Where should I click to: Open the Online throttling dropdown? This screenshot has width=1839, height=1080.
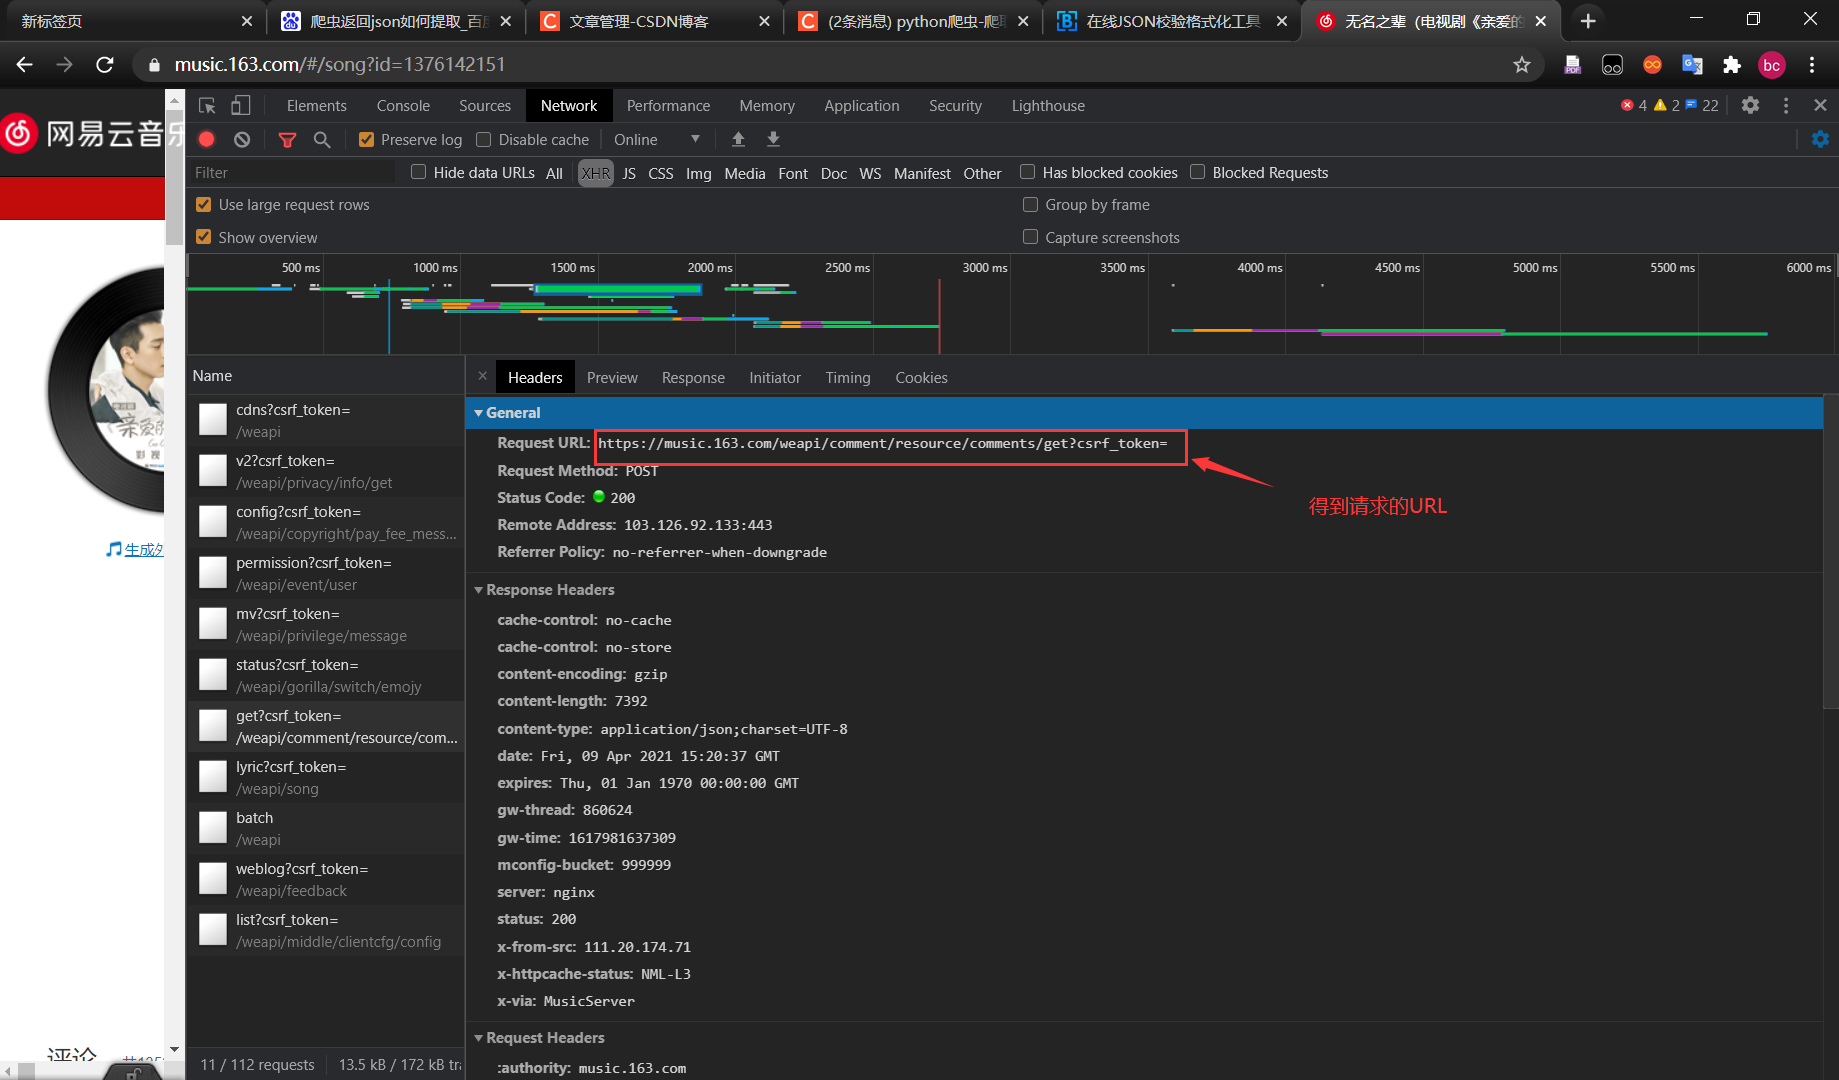[x=656, y=139]
